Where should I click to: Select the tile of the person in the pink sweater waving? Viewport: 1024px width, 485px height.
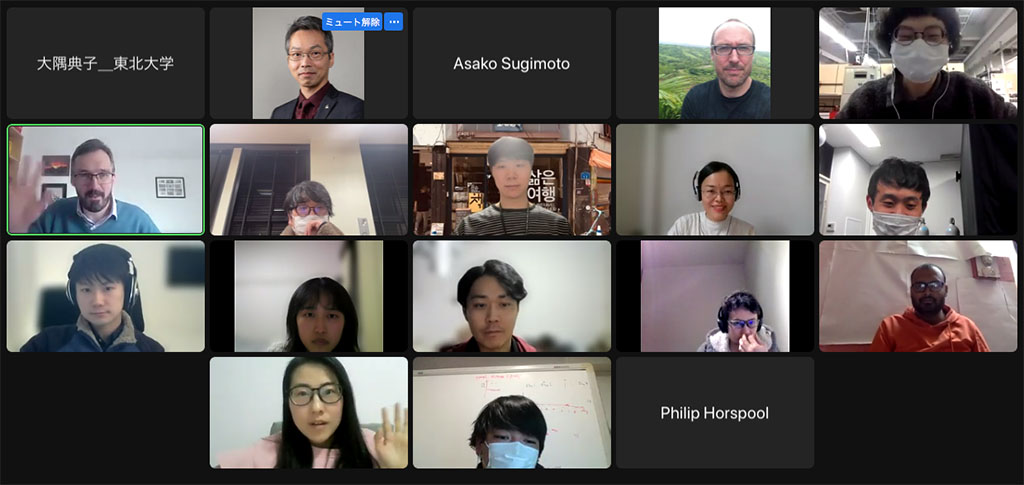[x=308, y=413]
